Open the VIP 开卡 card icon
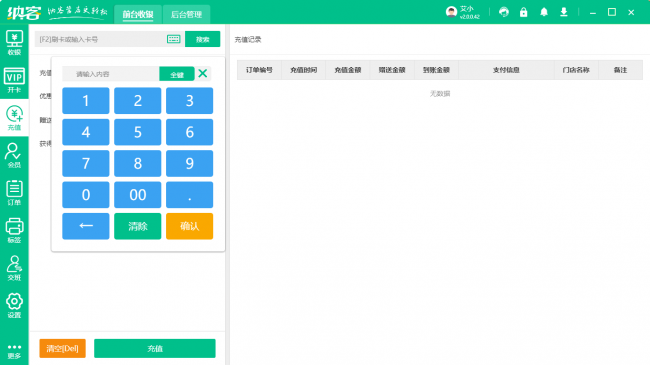The width and height of the screenshot is (650, 365). [14, 80]
